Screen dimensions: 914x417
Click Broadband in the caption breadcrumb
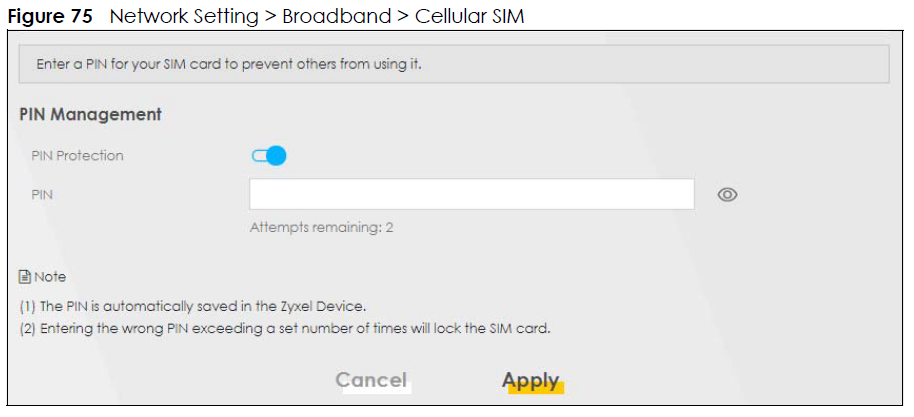click(336, 16)
